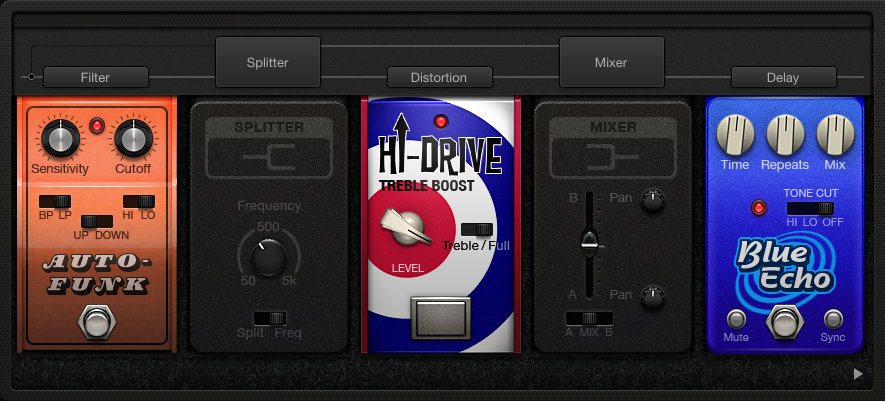
Task: Click the Pan knob for channel A
Action: [653, 297]
